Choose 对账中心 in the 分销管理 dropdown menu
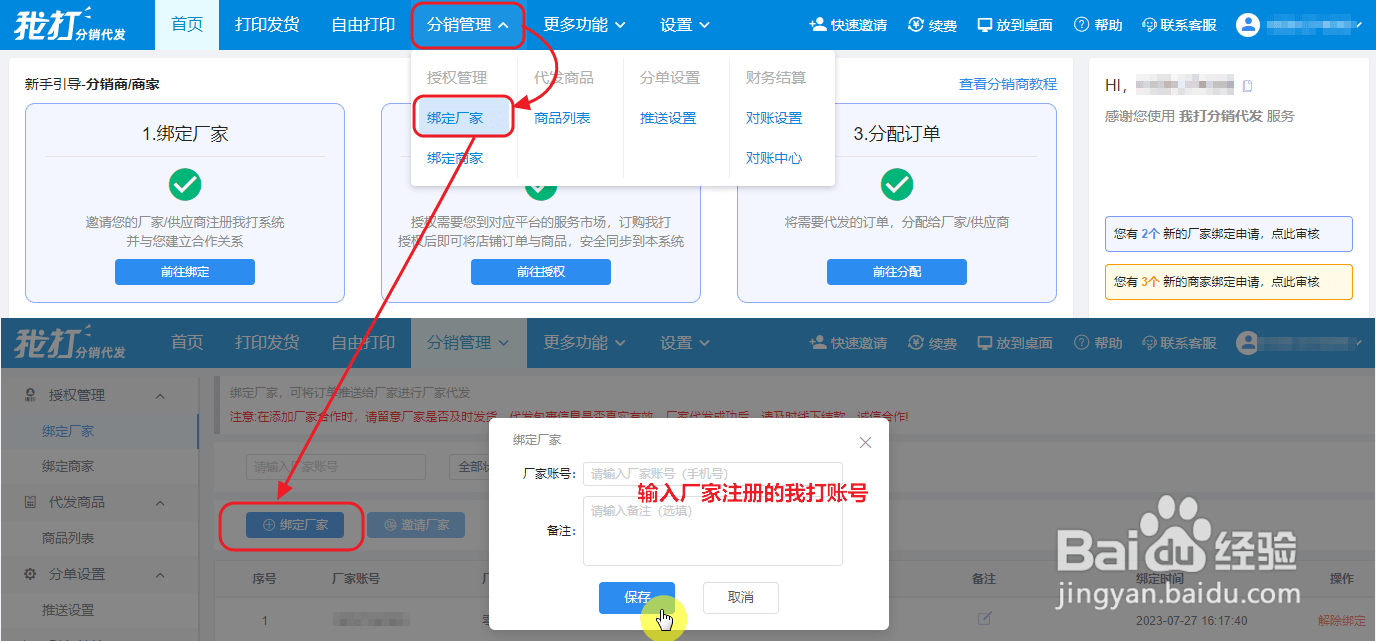Screen dimensions: 1376x641 tap(774, 158)
